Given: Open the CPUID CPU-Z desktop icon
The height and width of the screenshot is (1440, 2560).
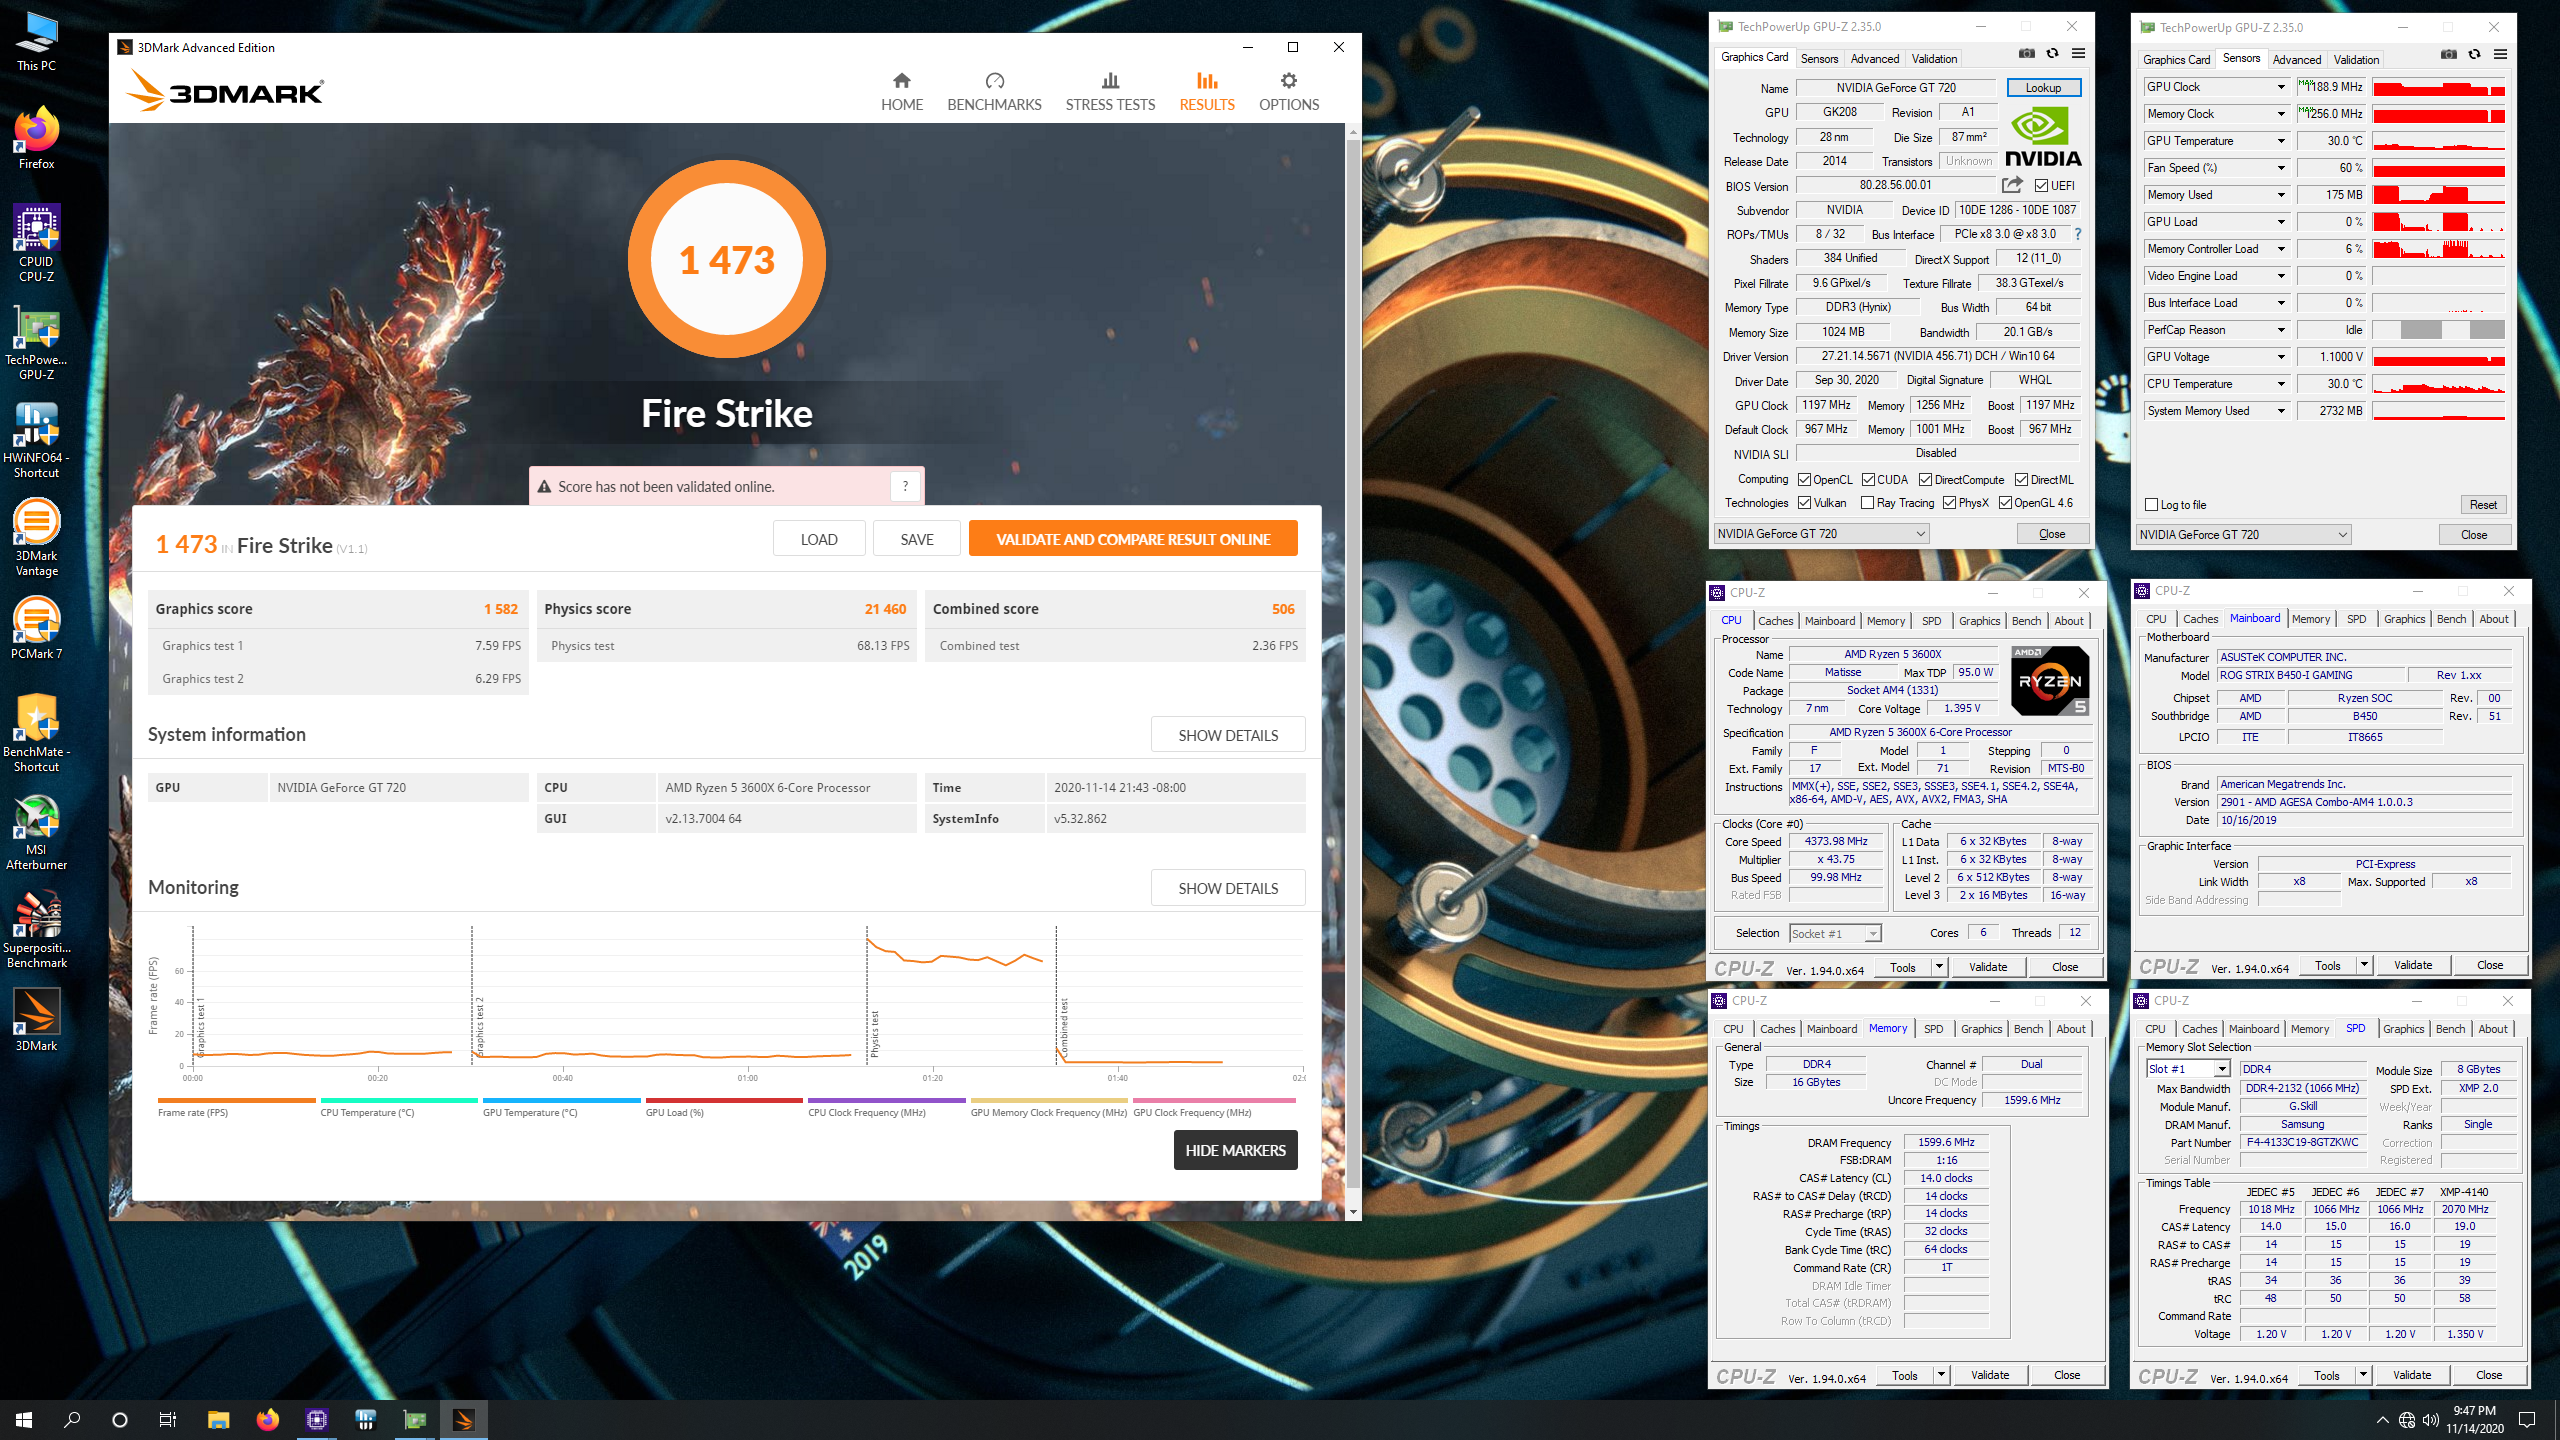Looking at the screenshot, I should pos(37,243).
